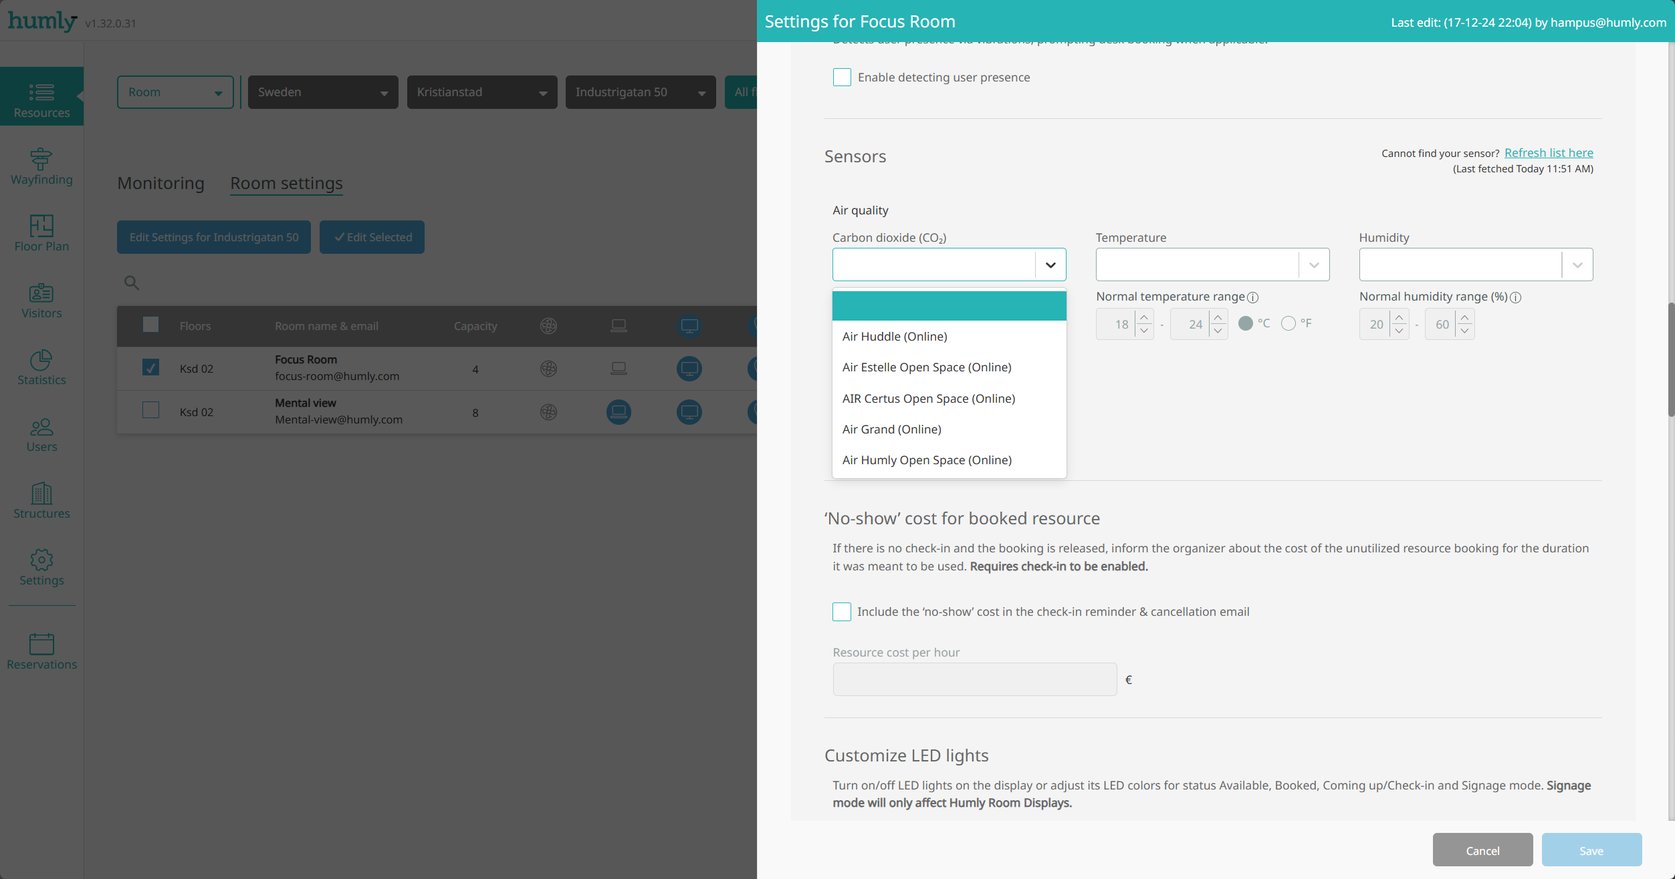Image resolution: width=1675 pixels, height=879 pixels.
Task: Enable detecting user presence checkbox
Action: click(x=842, y=77)
